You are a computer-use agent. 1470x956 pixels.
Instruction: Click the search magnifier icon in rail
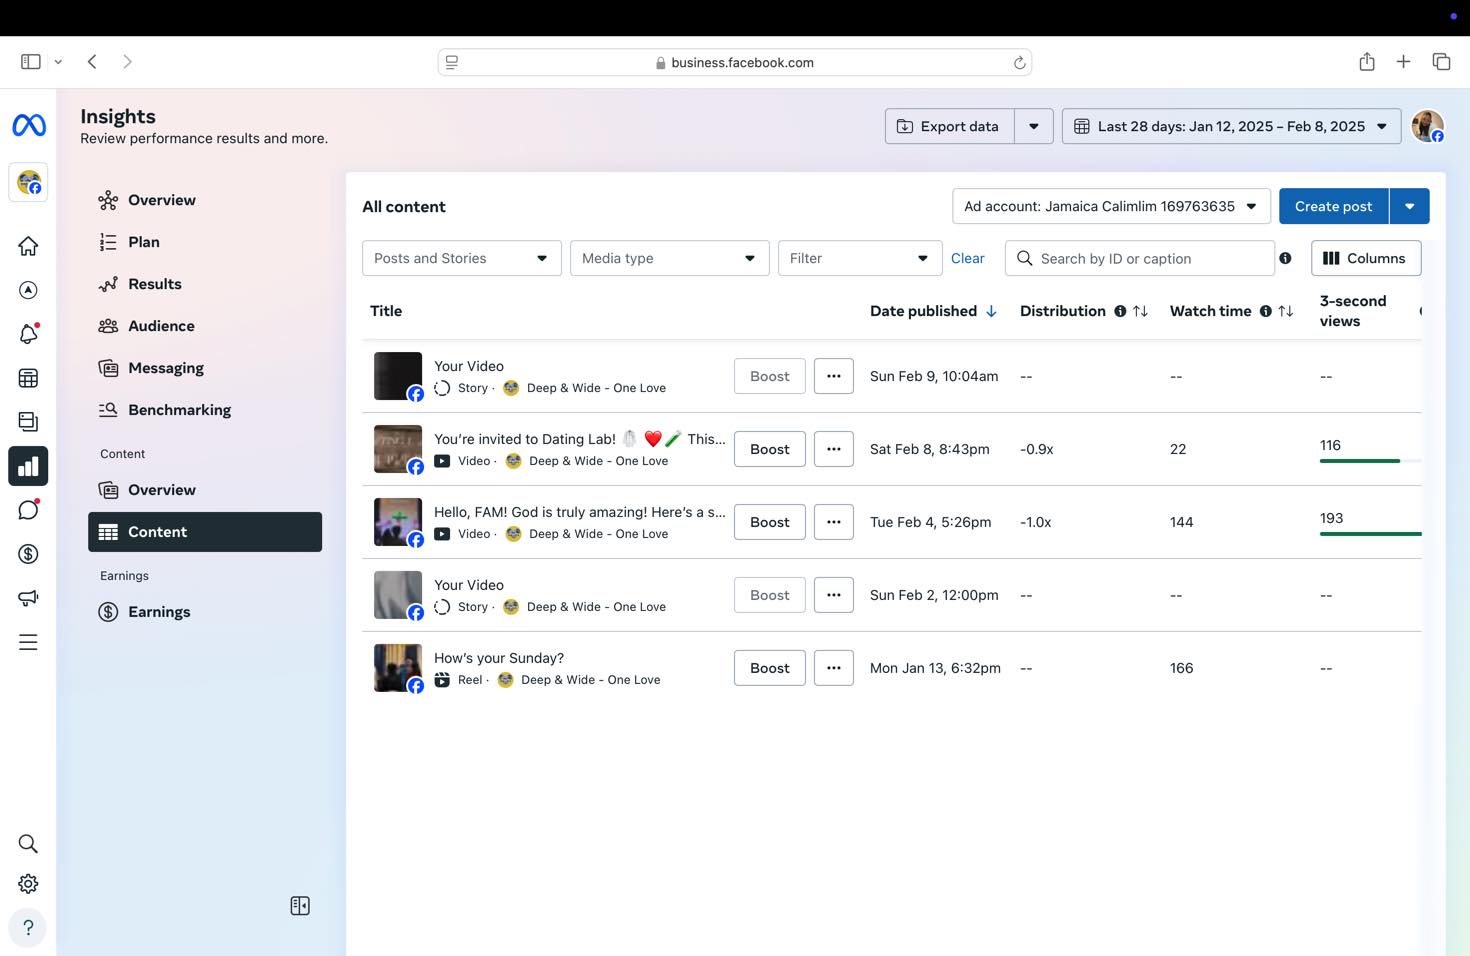click(x=28, y=844)
